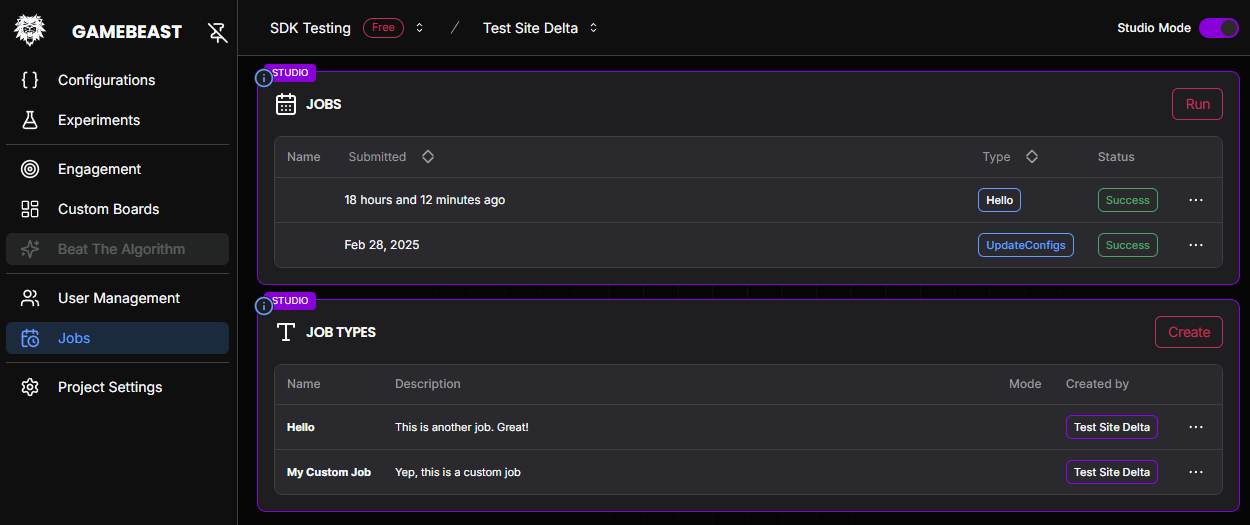
Task: Turn off the Studio Mode switch
Action: tap(1218, 28)
